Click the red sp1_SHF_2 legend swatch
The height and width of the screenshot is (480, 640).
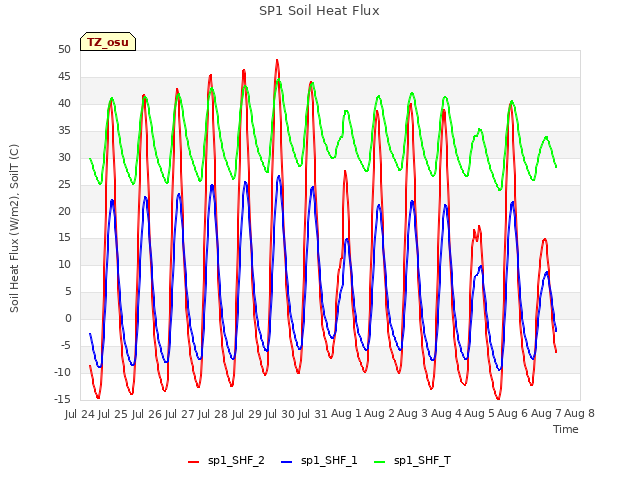193,462
